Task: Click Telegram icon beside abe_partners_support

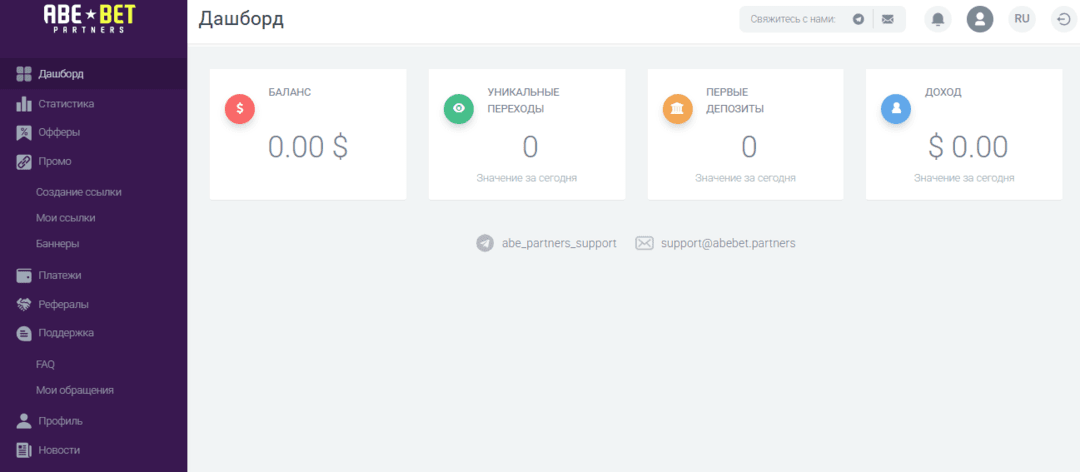Action: point(485,243)
